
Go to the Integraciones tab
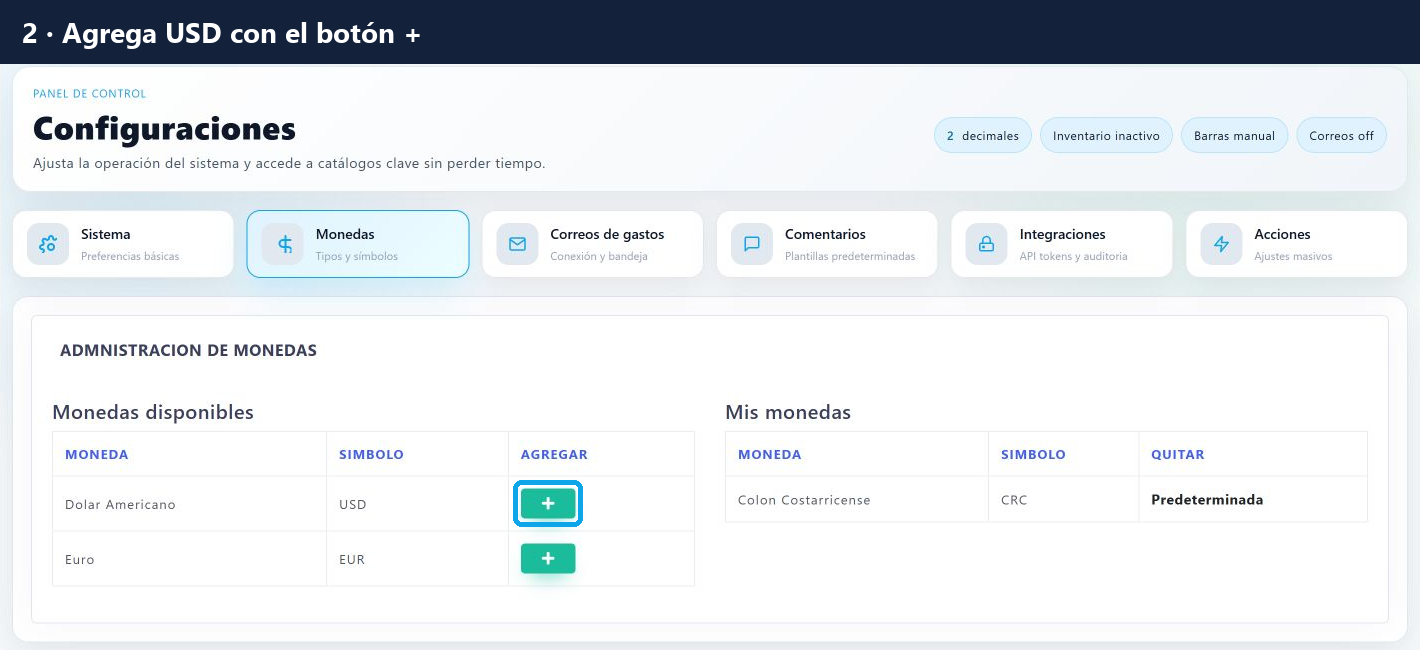click(x=1062, y=244)
